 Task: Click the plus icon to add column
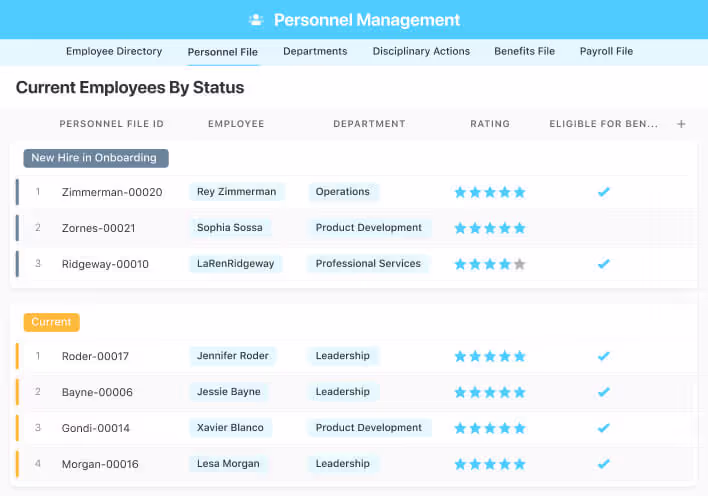pos(681,124)
